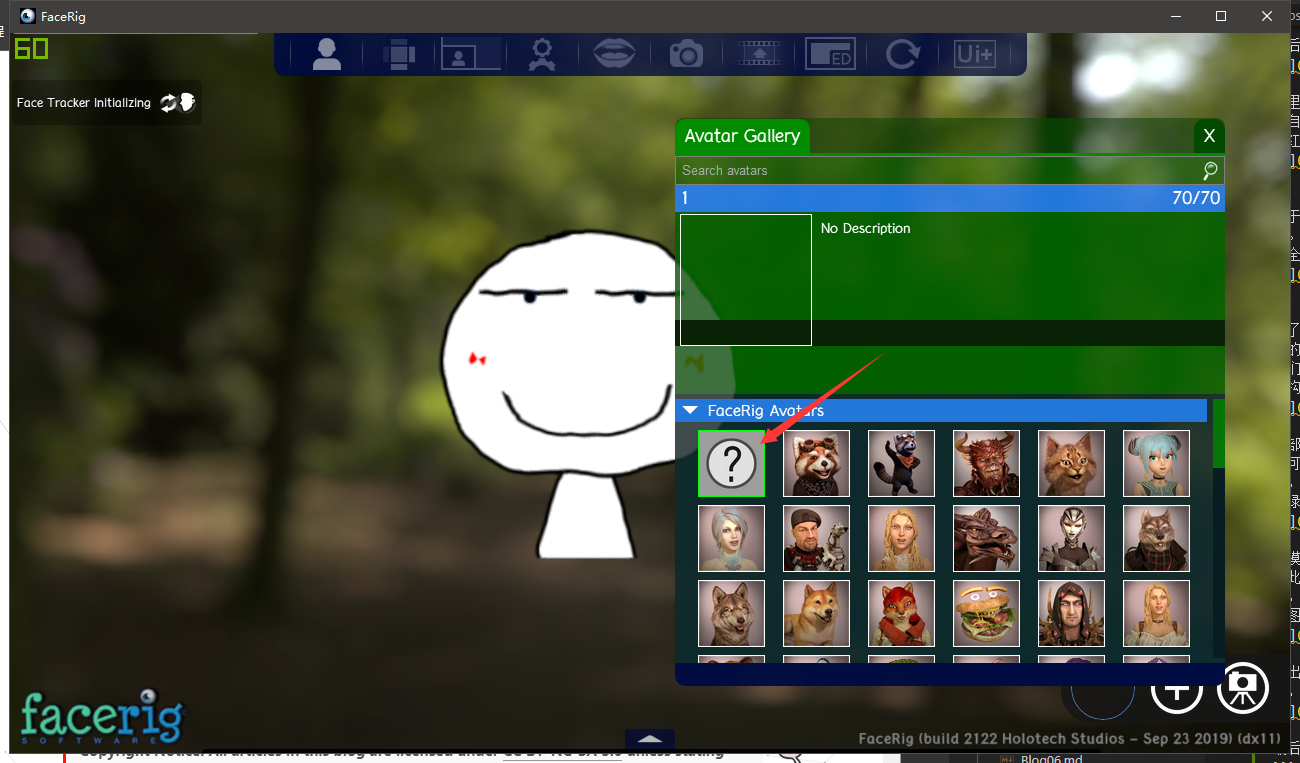Collapse the FaceRig Avatars section triangle

tap(690, 410)
